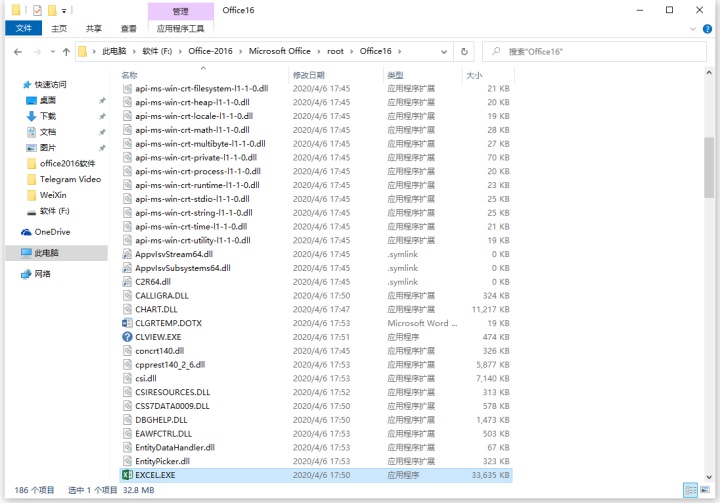Go up one folder level
This screenshot has height=503, width=720.
(x=66, y=52)
